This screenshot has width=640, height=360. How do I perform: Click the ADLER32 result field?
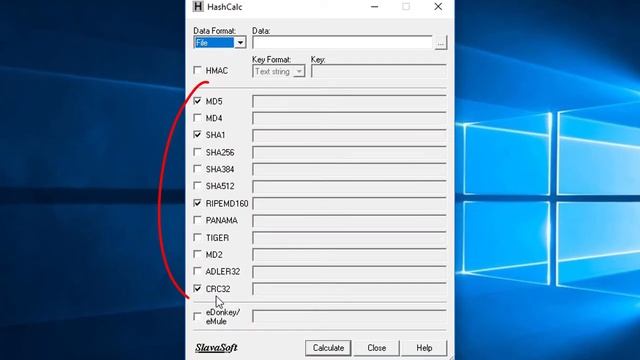pyautogui.click(x=349, y=271)
